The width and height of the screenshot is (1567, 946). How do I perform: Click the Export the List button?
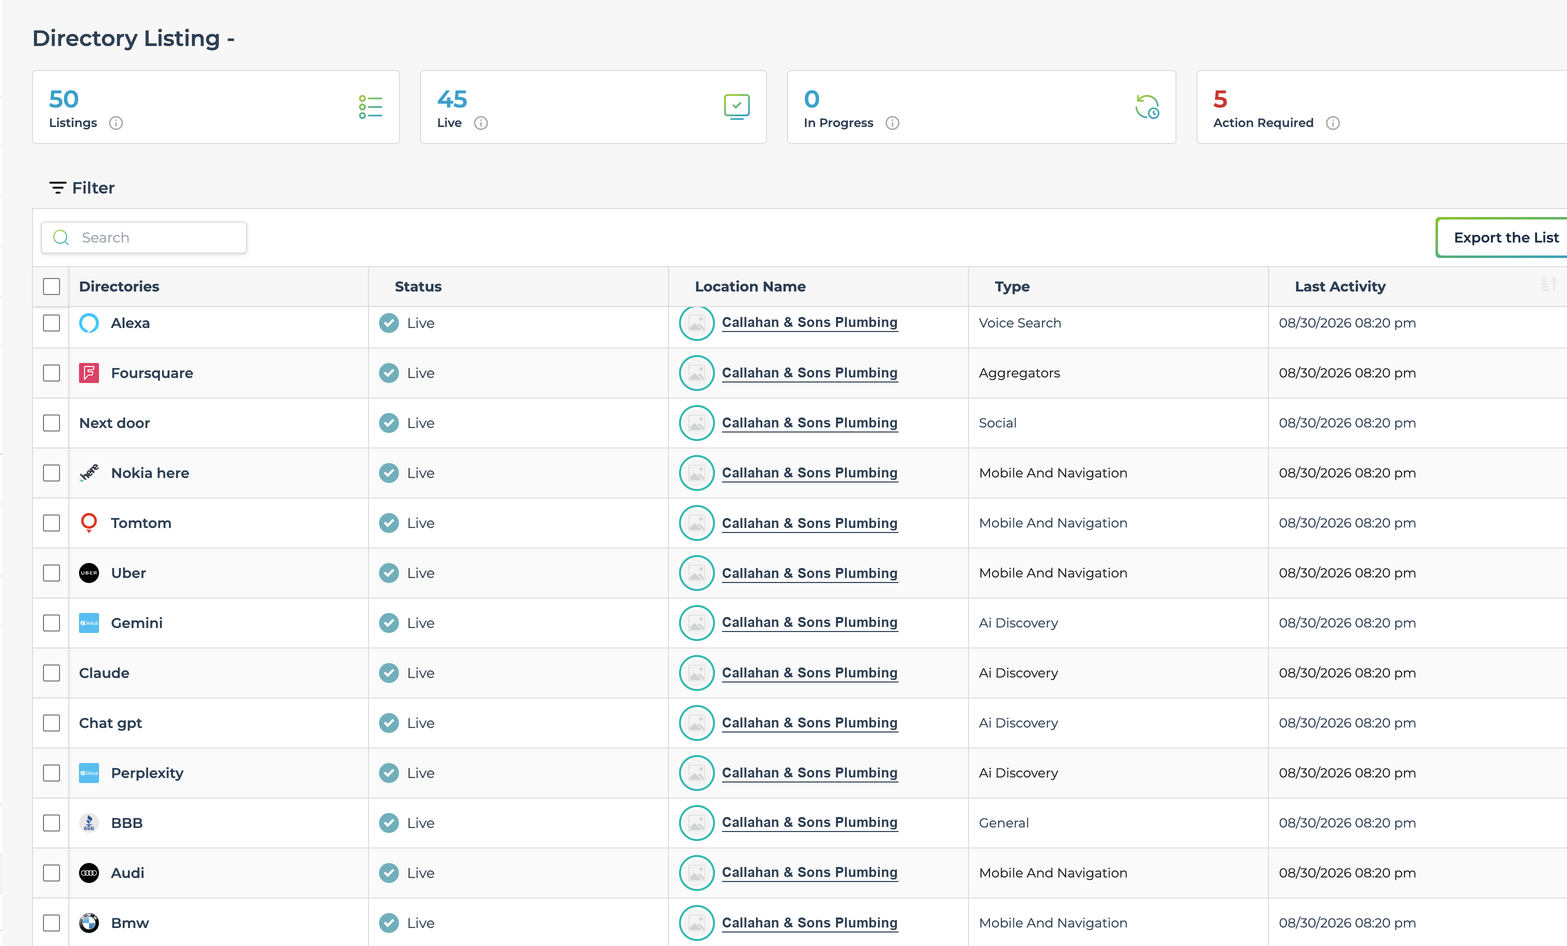pyautogui.click(x=1504, y=238)
